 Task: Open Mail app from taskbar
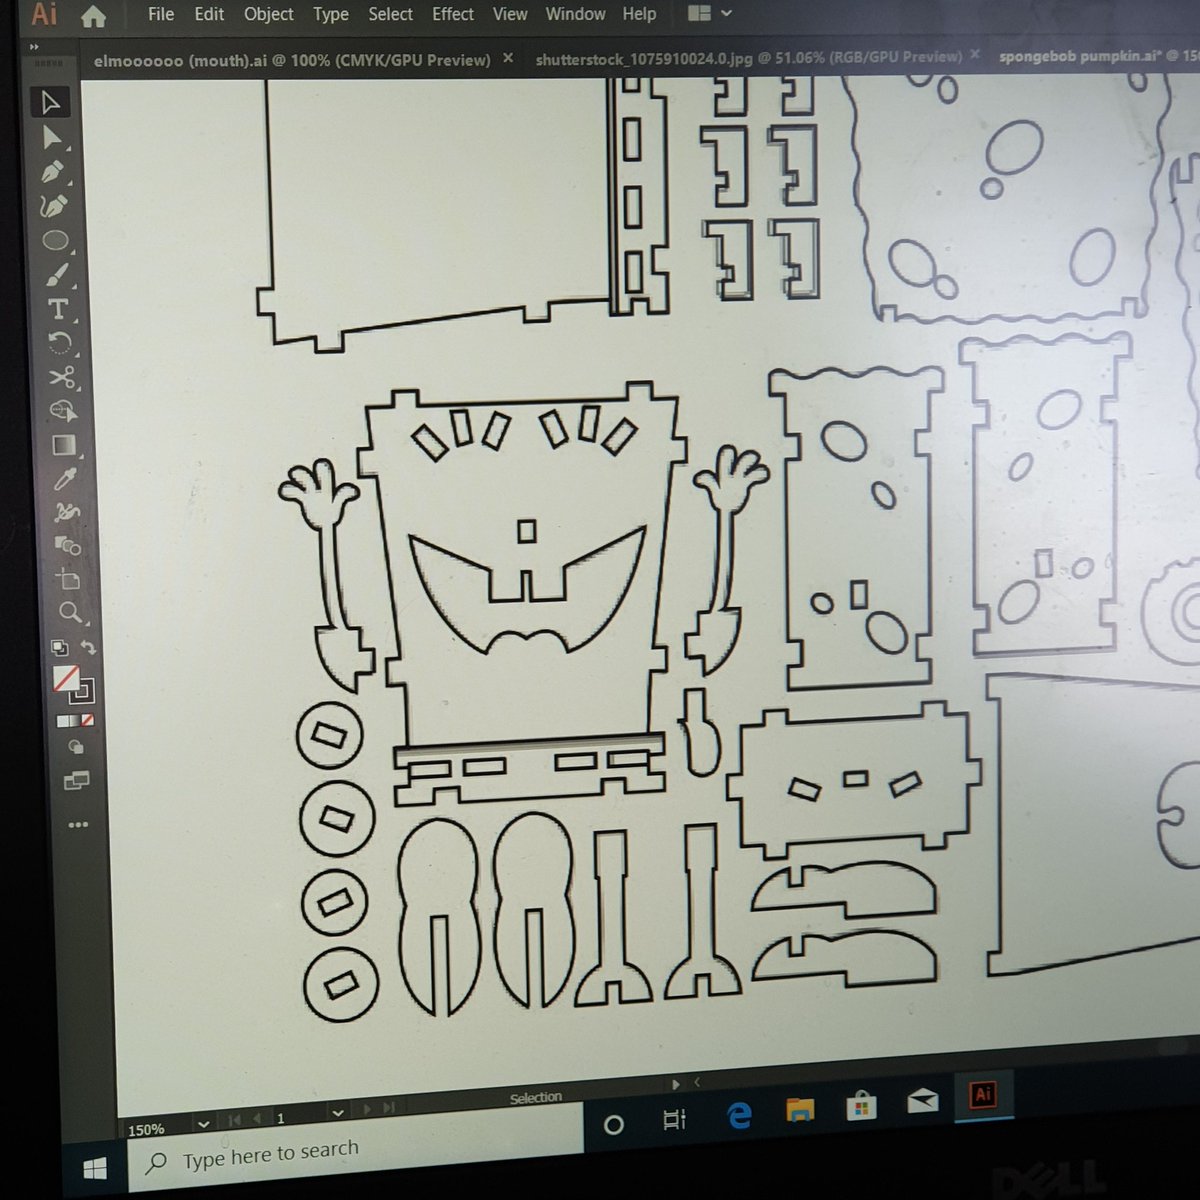(x=922, y=1100)
